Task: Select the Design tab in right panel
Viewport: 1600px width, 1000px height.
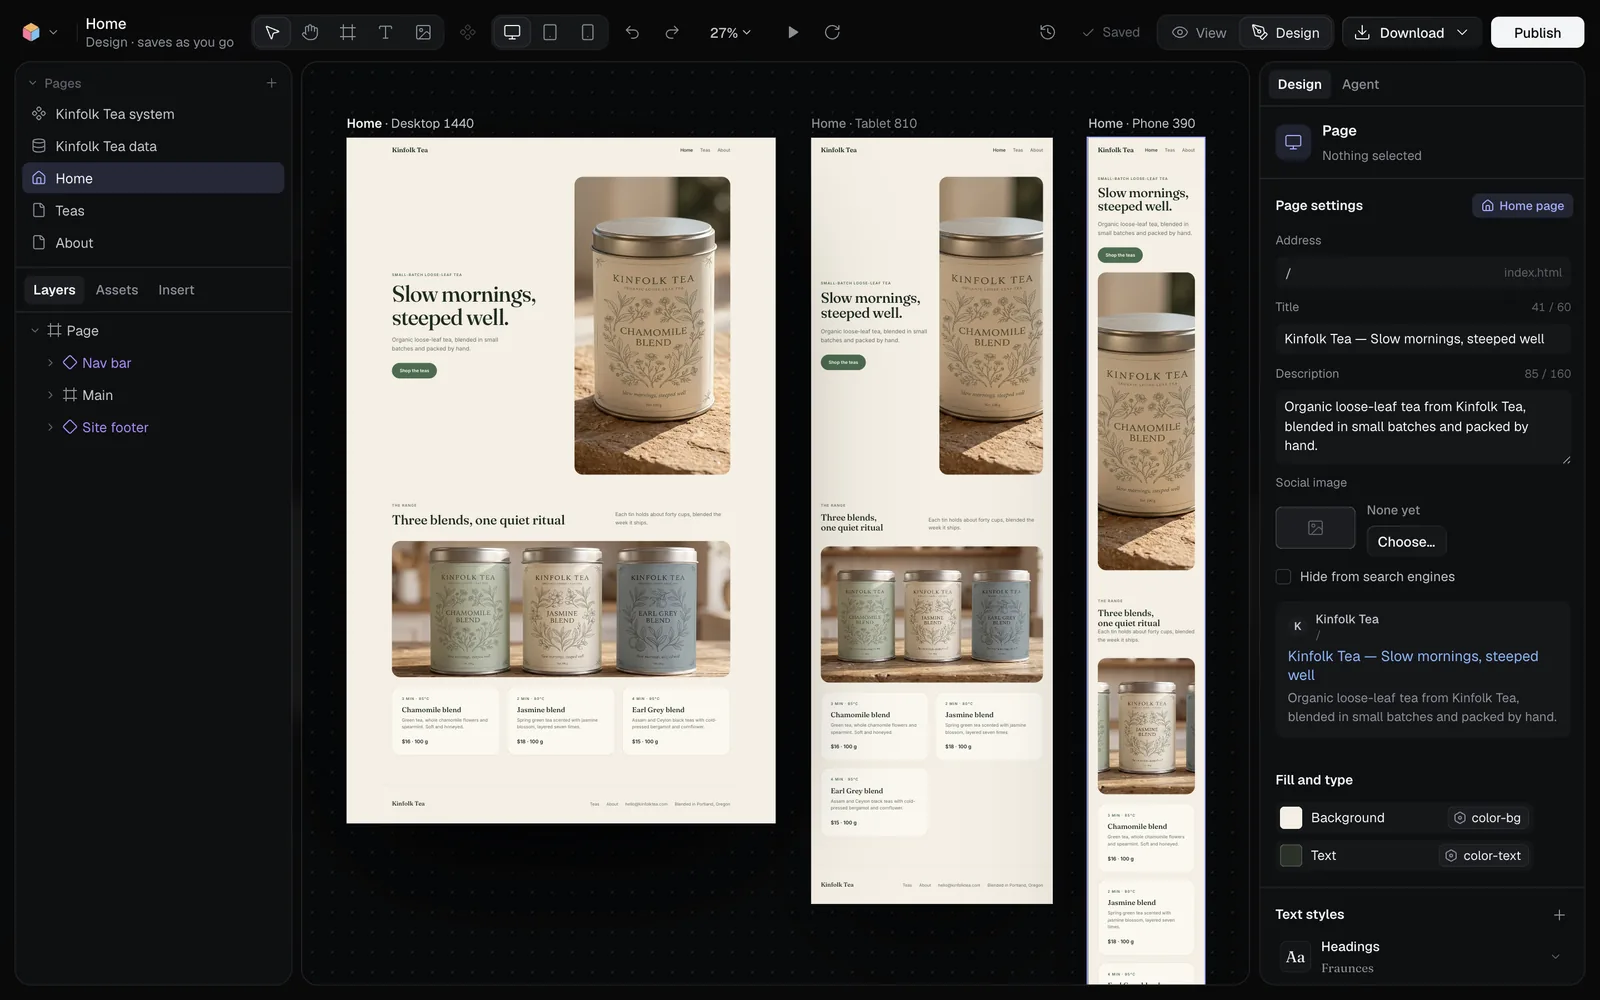Action: 1299,84
